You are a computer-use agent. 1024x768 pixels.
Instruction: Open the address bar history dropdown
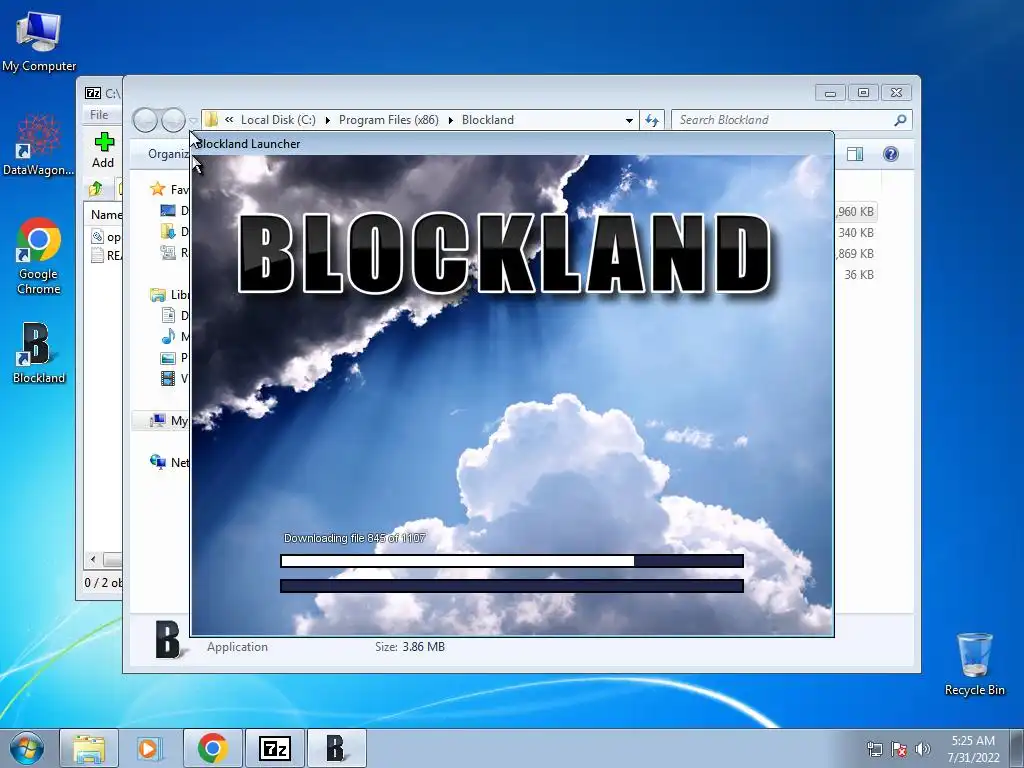point(629,120)
